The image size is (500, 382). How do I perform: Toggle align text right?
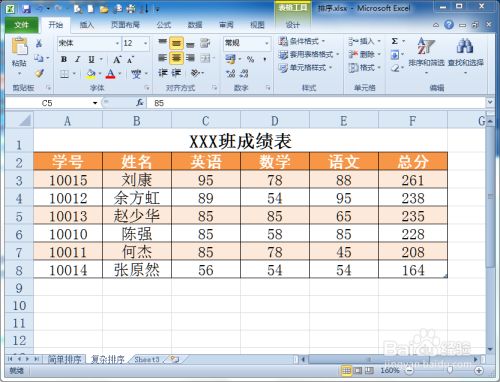click(x=190, y=58)
